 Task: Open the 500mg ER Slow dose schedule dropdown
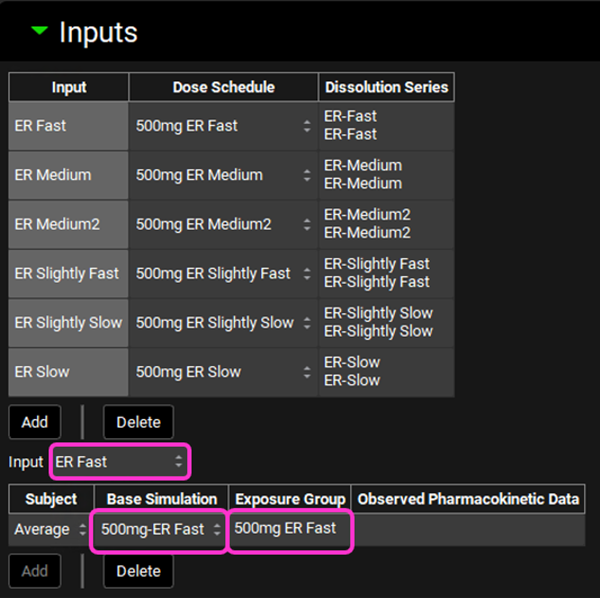coord(223,372)
